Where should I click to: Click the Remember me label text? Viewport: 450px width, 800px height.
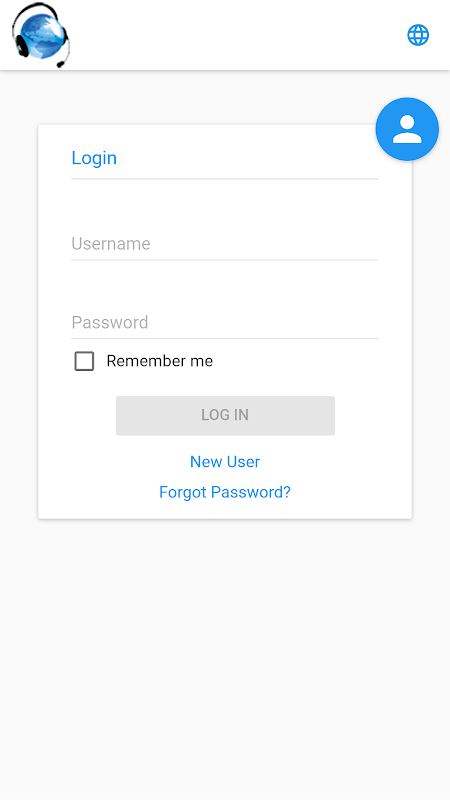[159, 361]
